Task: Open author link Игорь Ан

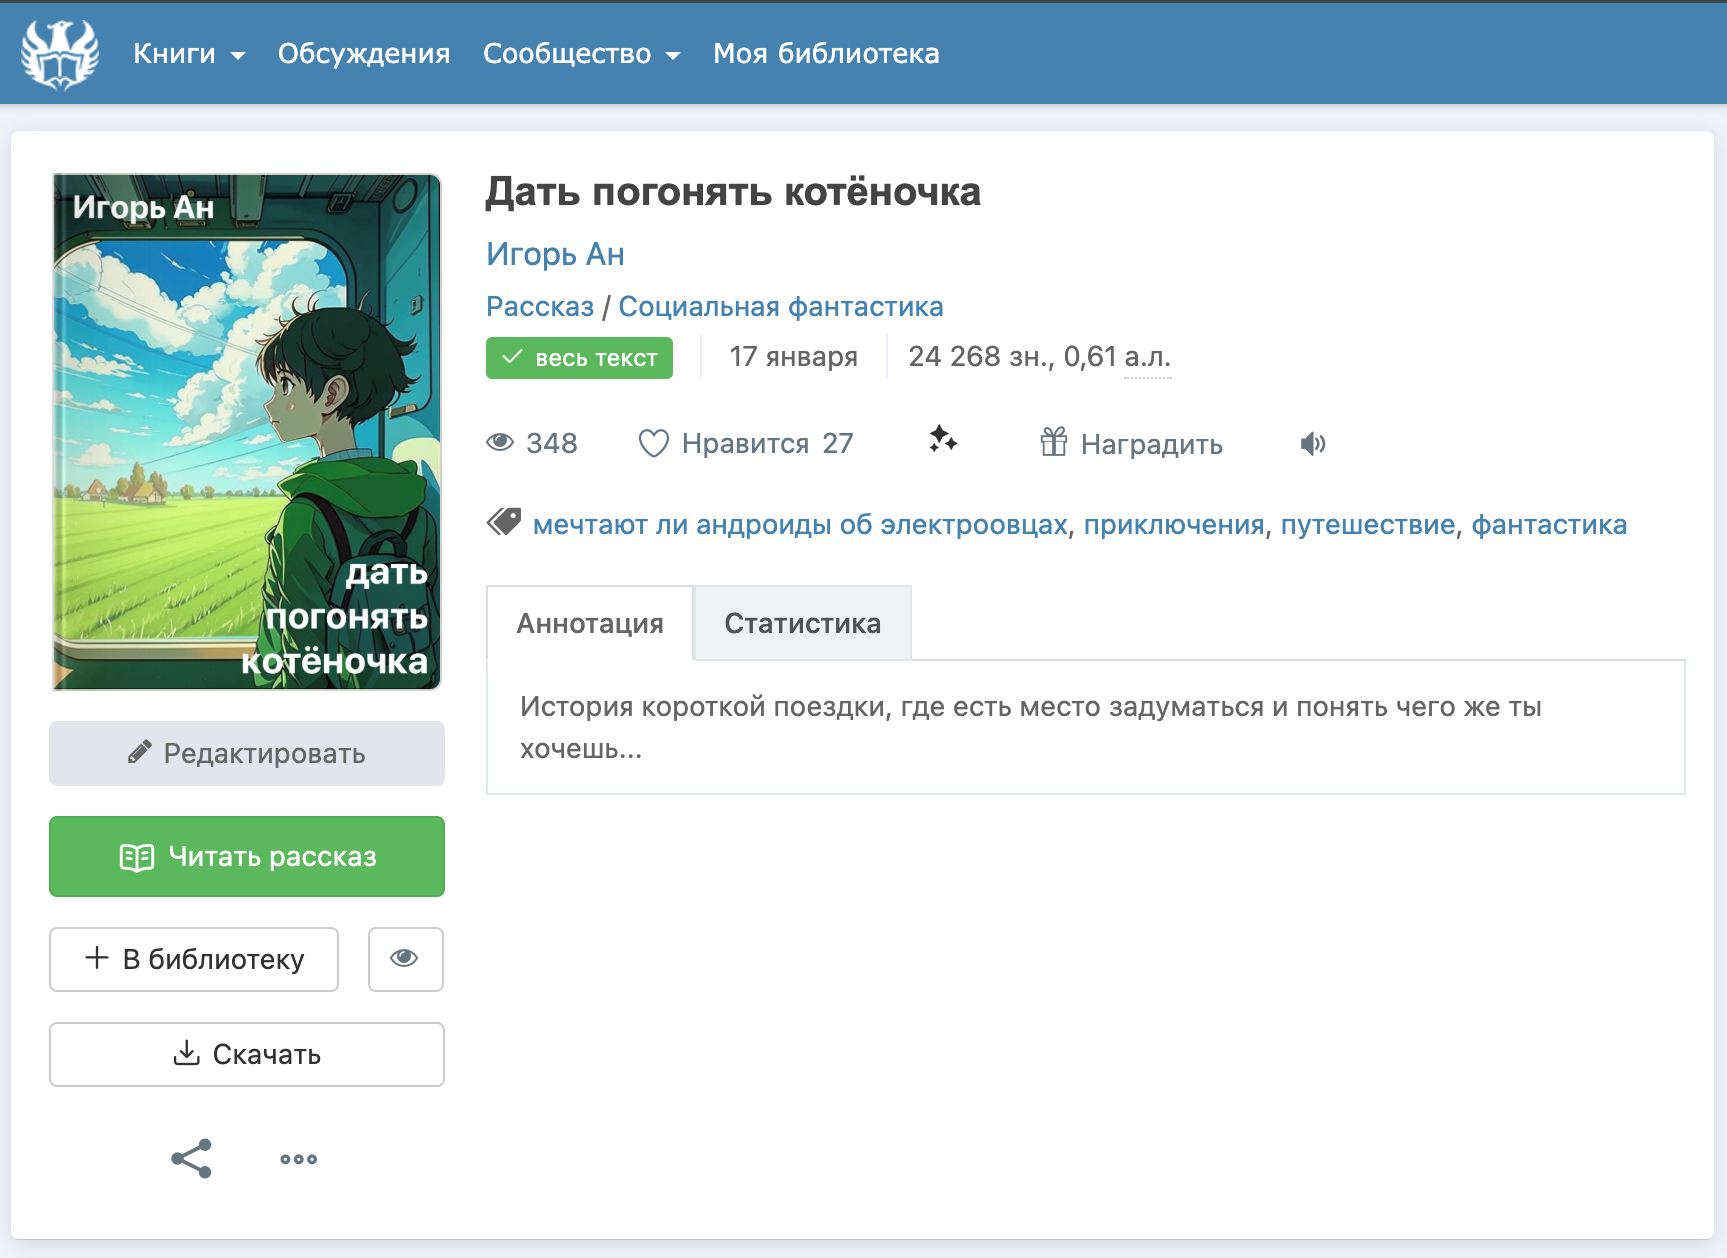Action: 555,254
